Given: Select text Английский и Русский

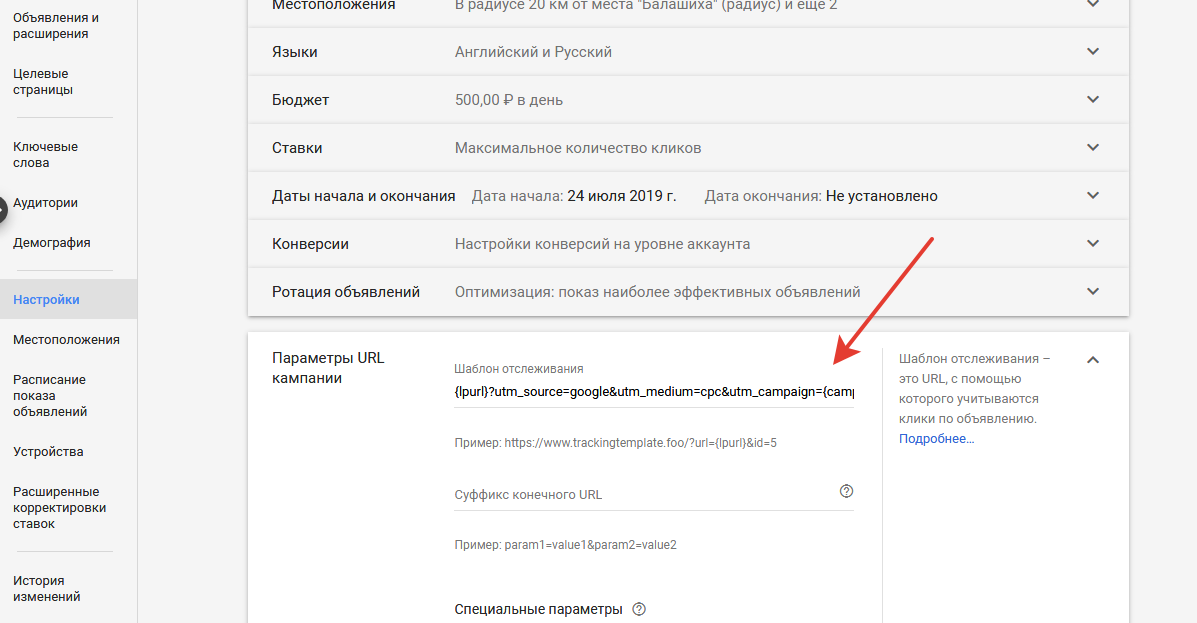Looking at the screenshot, I should (533, 52).
